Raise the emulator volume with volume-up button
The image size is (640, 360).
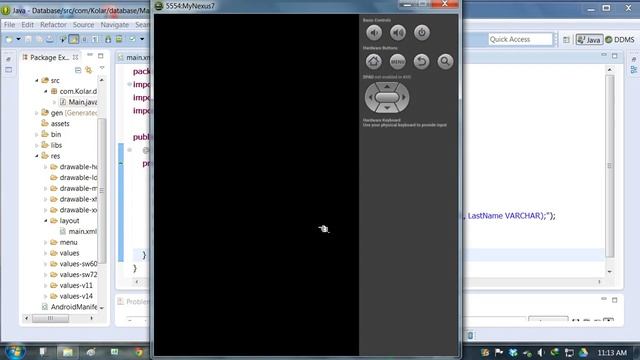pos(398,33)
